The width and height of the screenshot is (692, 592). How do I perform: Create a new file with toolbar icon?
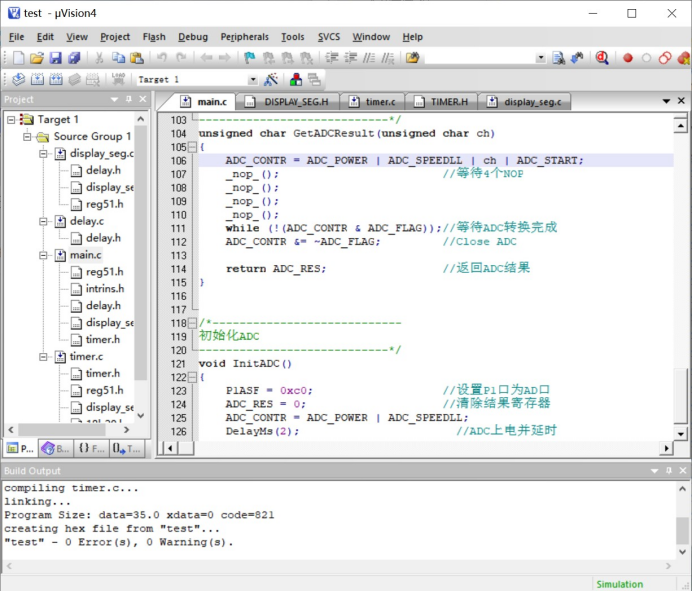point(19,58)
